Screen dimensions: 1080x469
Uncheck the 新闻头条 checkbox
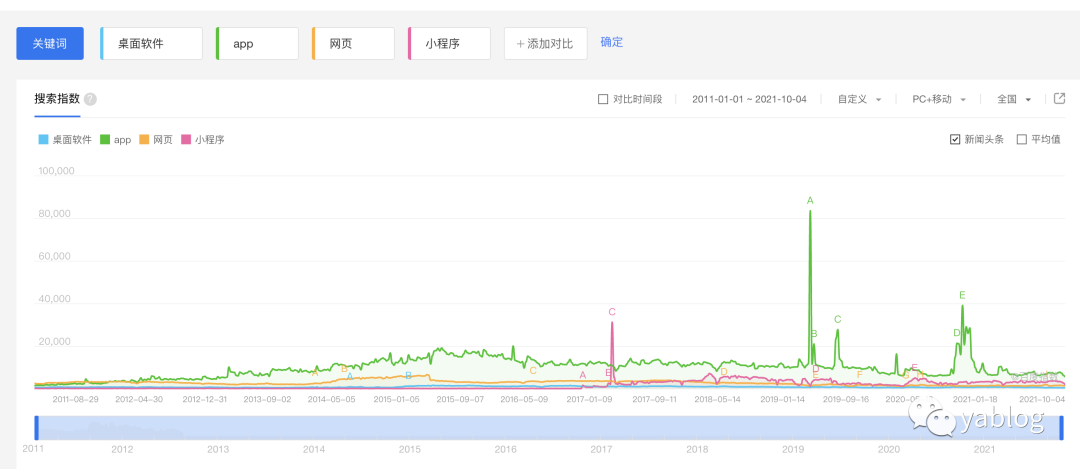[x=955, y=139]
